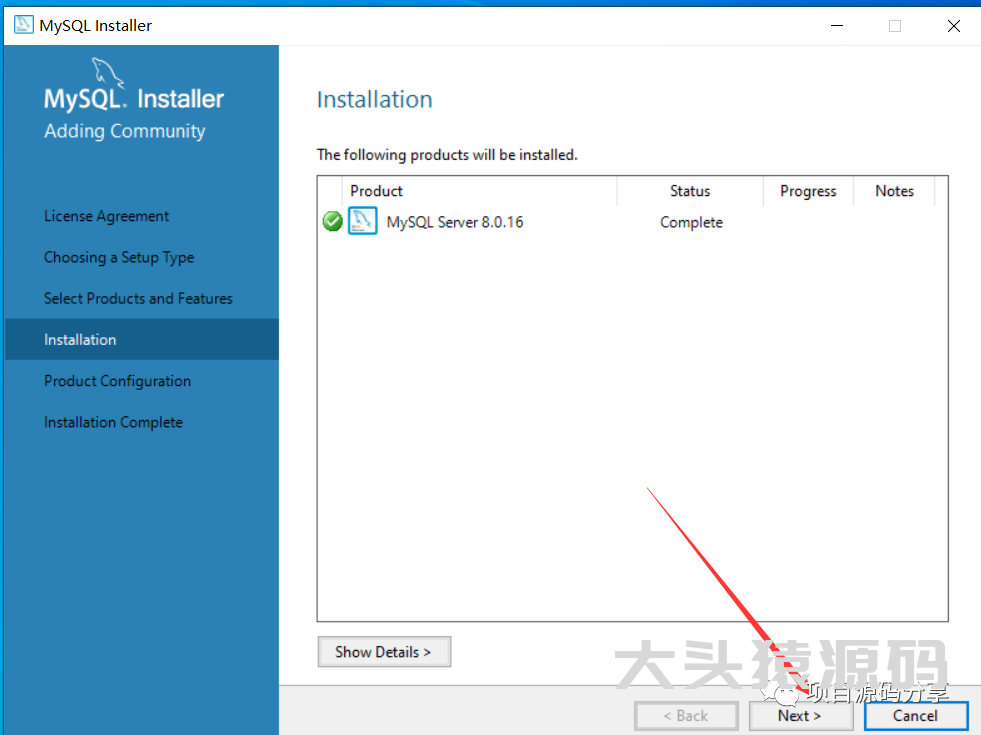
Task: Click the MySQL Server product icon
Action: pyautogui.click(x=362, y=221)
